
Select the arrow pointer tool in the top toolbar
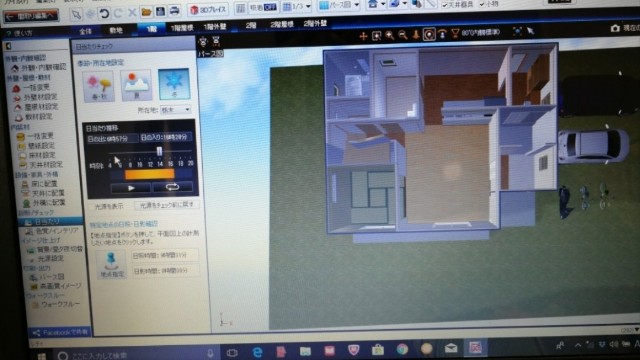pyautogui.click(x=76, y=14)
